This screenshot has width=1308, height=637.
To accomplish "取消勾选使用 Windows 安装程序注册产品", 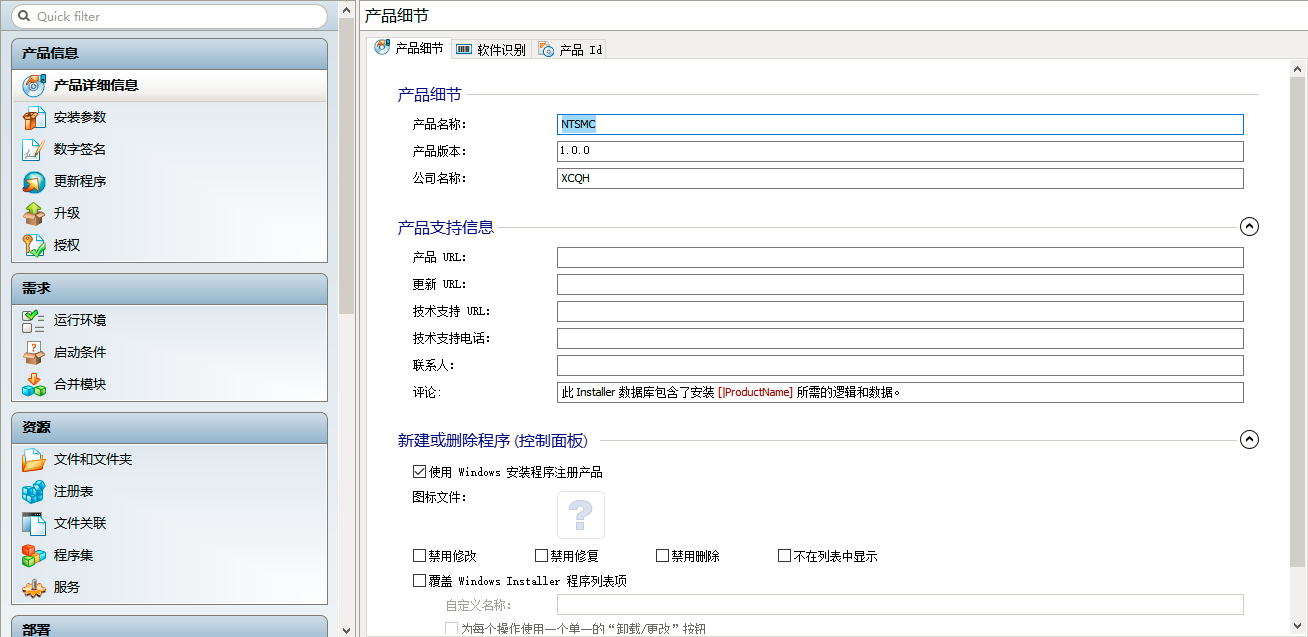I will (x=419, y=471).
